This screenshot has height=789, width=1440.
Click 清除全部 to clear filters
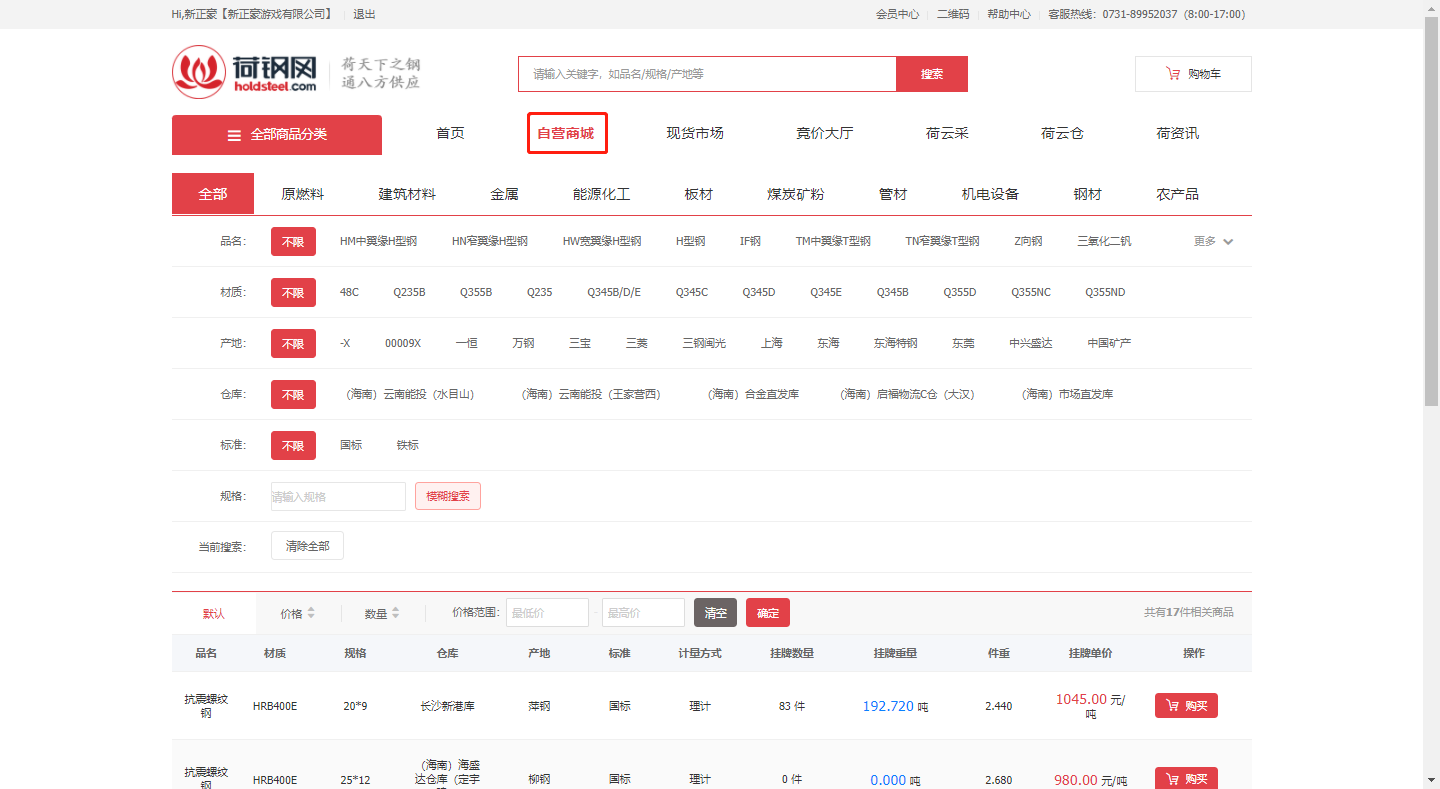[x=307, y=546]
